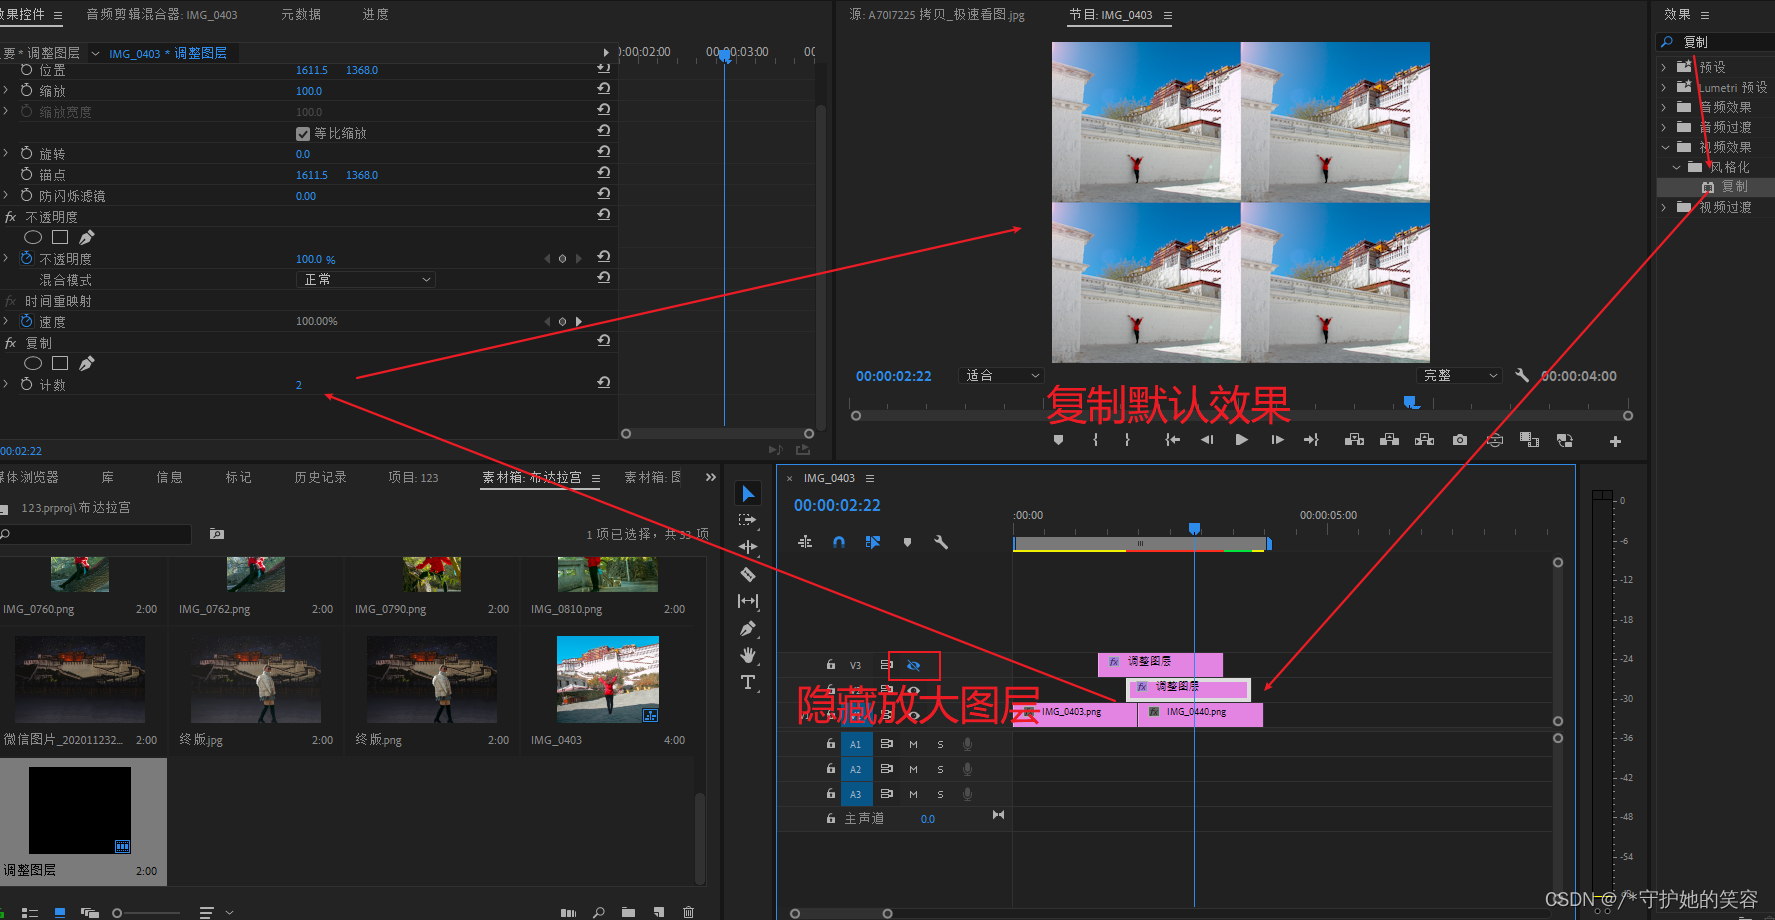Switch to the History tab
Screen dimensions: 1775x920
click(x=320, y=478)
